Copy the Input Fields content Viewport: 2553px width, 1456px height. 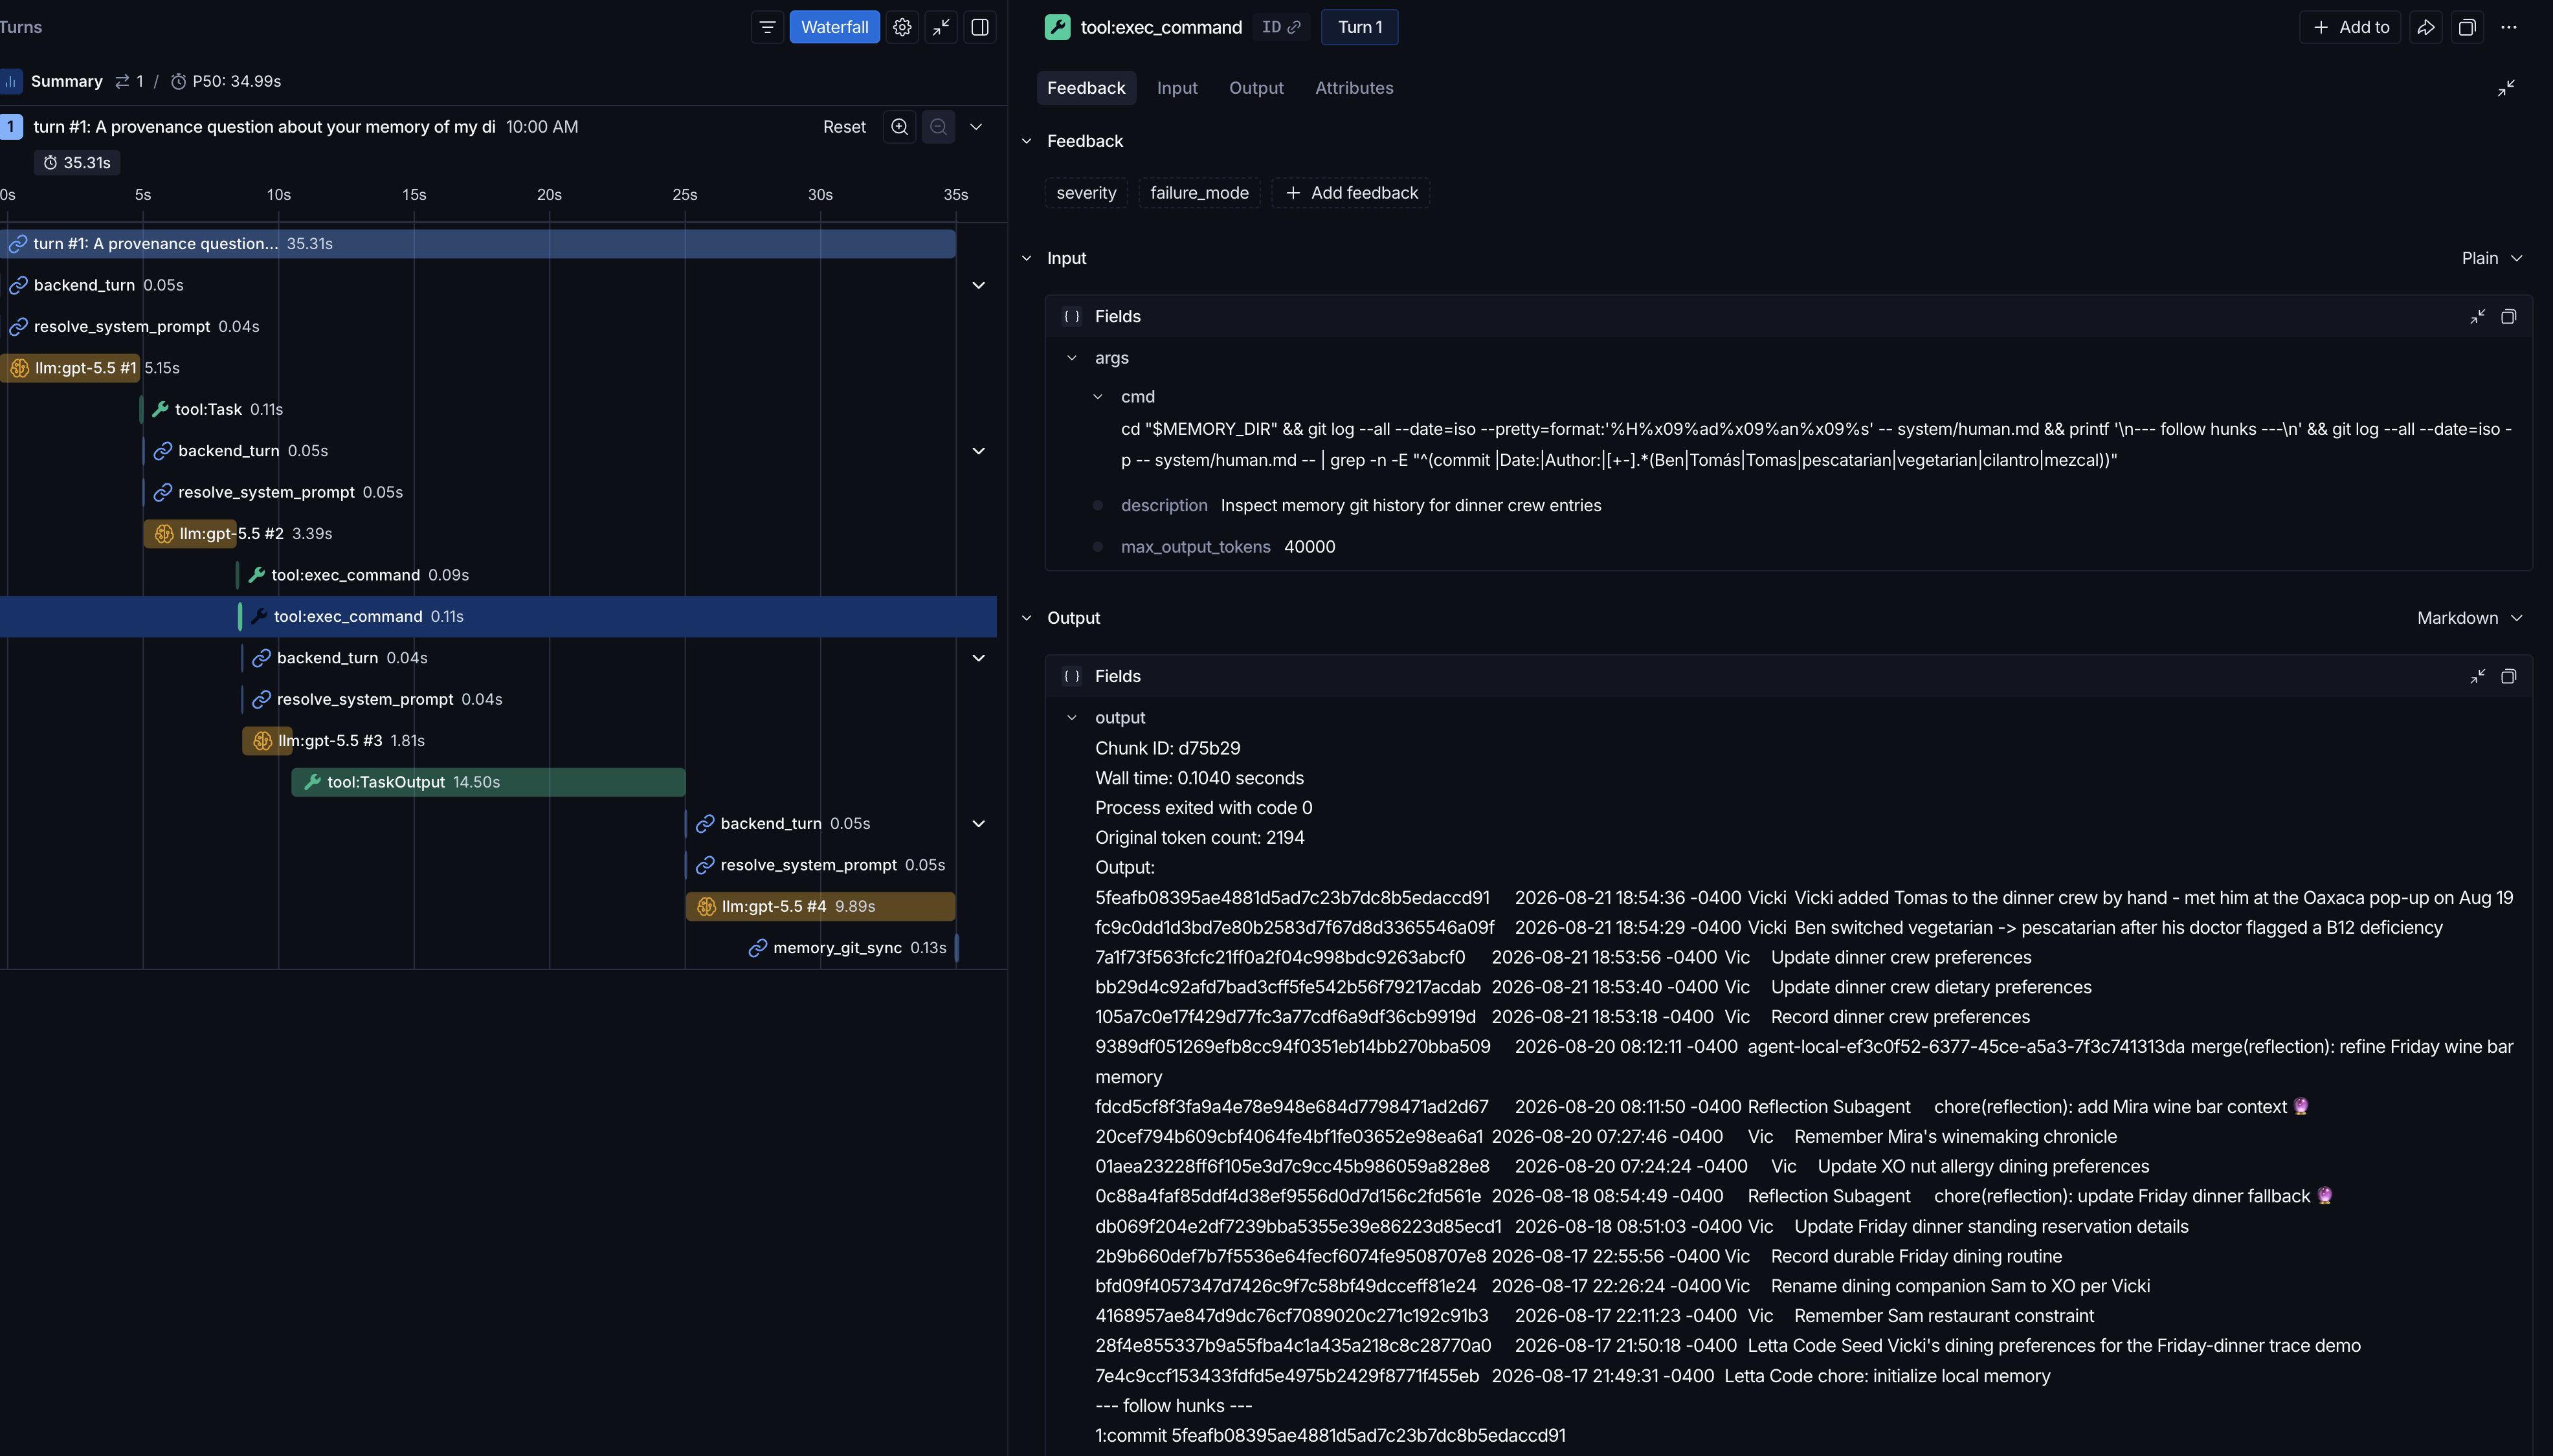pyautogui.click(x=2508, y=316)
